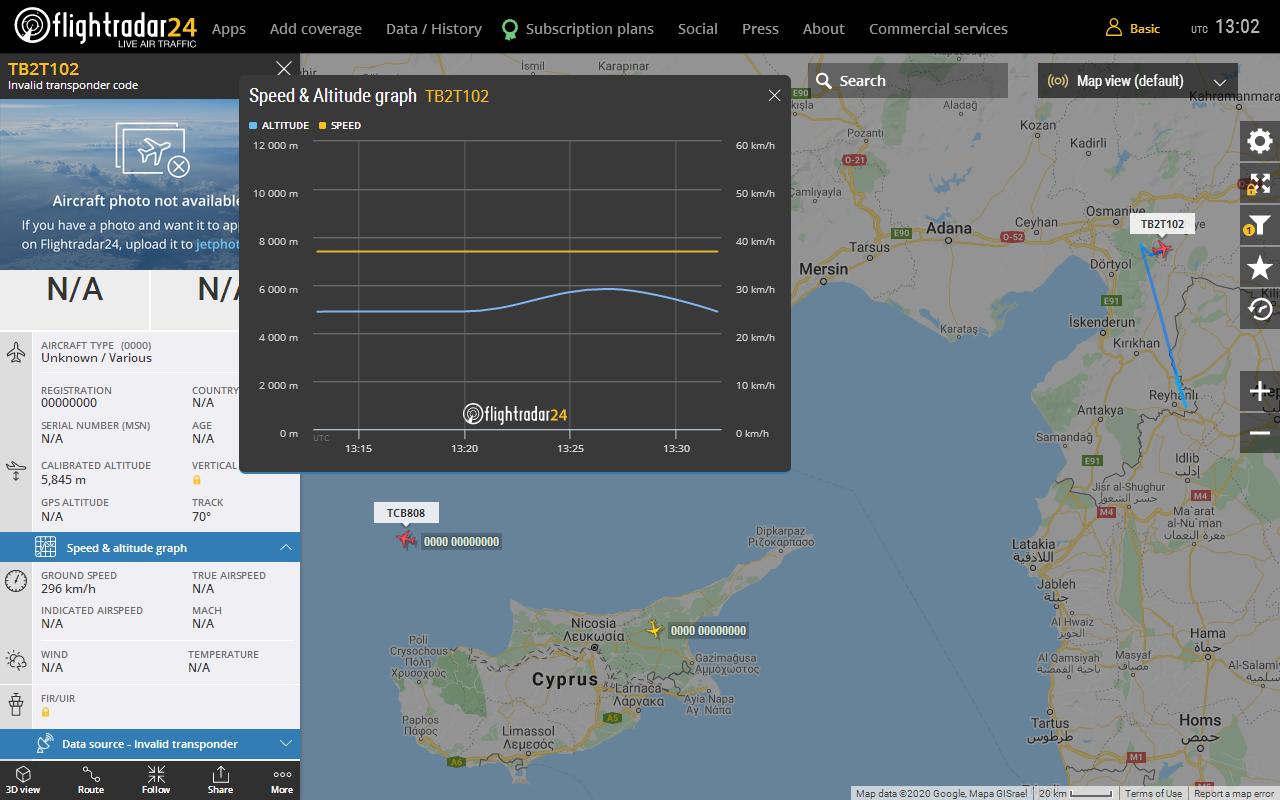Toggle SPEED series in graph legend
The height and width of the screenshot is (800, 1280).
[340, 125]
